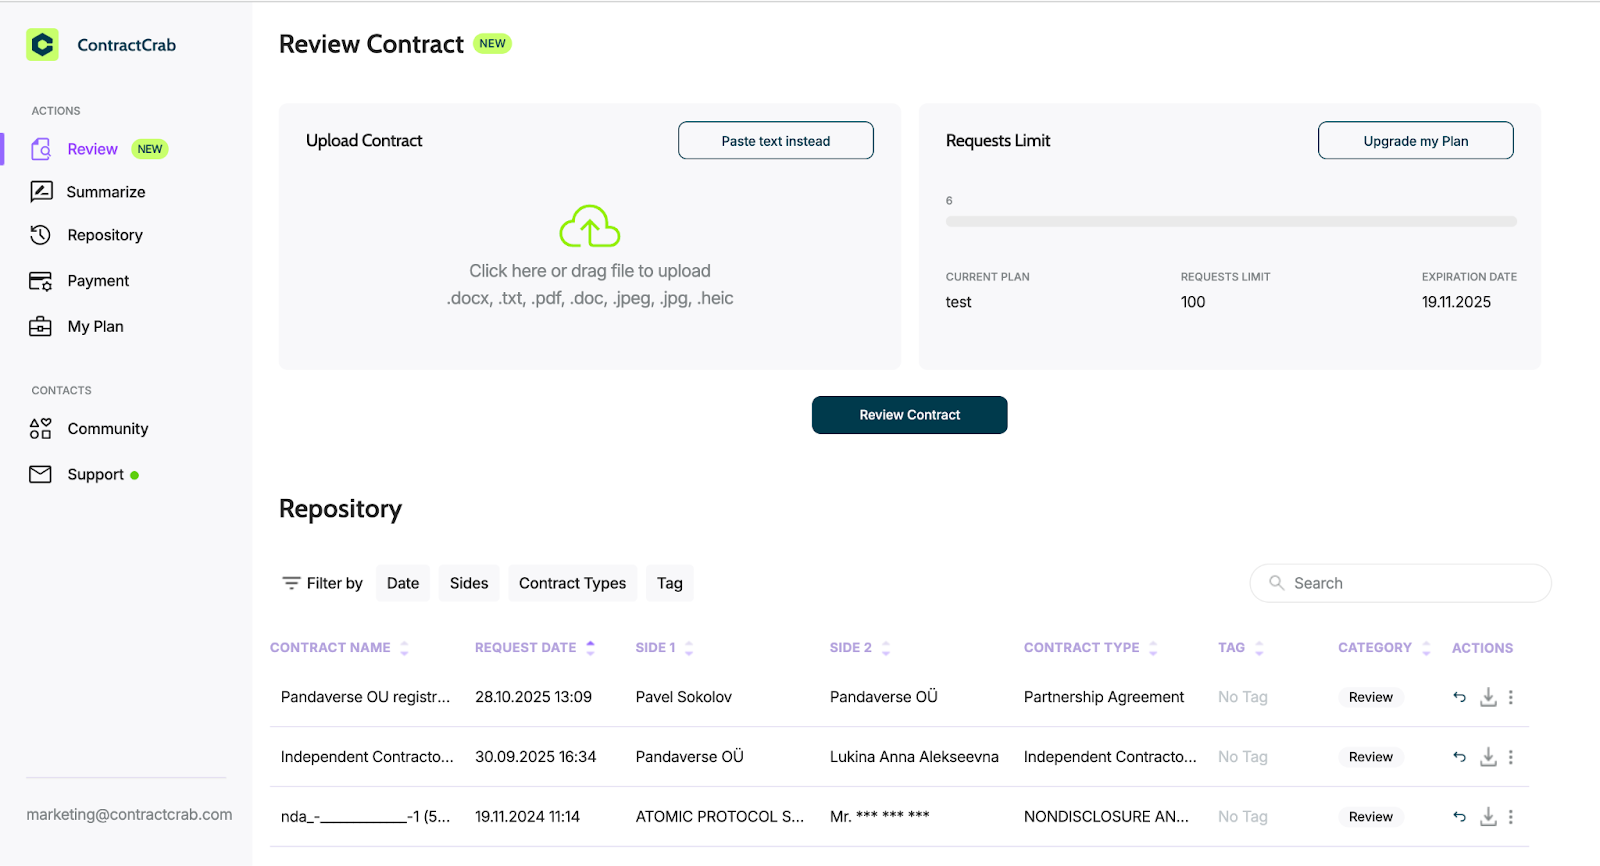Open more options for Independent Contractor row
1600x866 pixels.
1510,757
